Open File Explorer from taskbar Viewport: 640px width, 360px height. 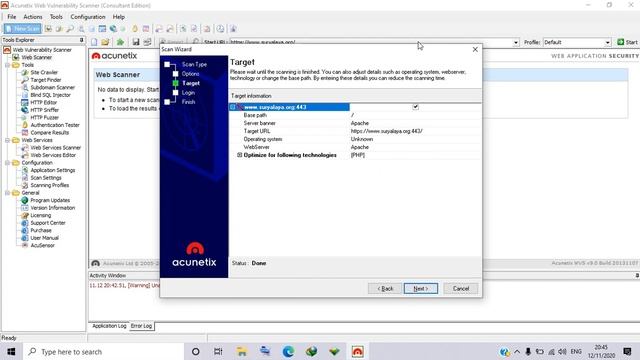[x=242, y=352]
